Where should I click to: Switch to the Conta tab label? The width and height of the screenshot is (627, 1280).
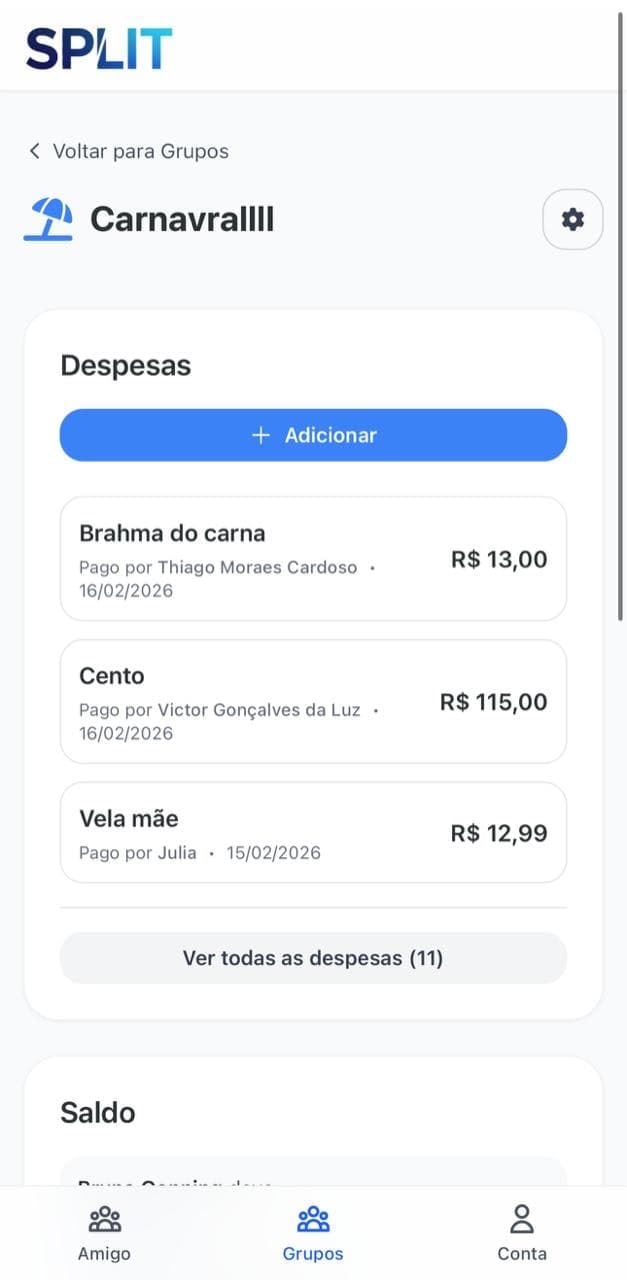click(522, 1253)
